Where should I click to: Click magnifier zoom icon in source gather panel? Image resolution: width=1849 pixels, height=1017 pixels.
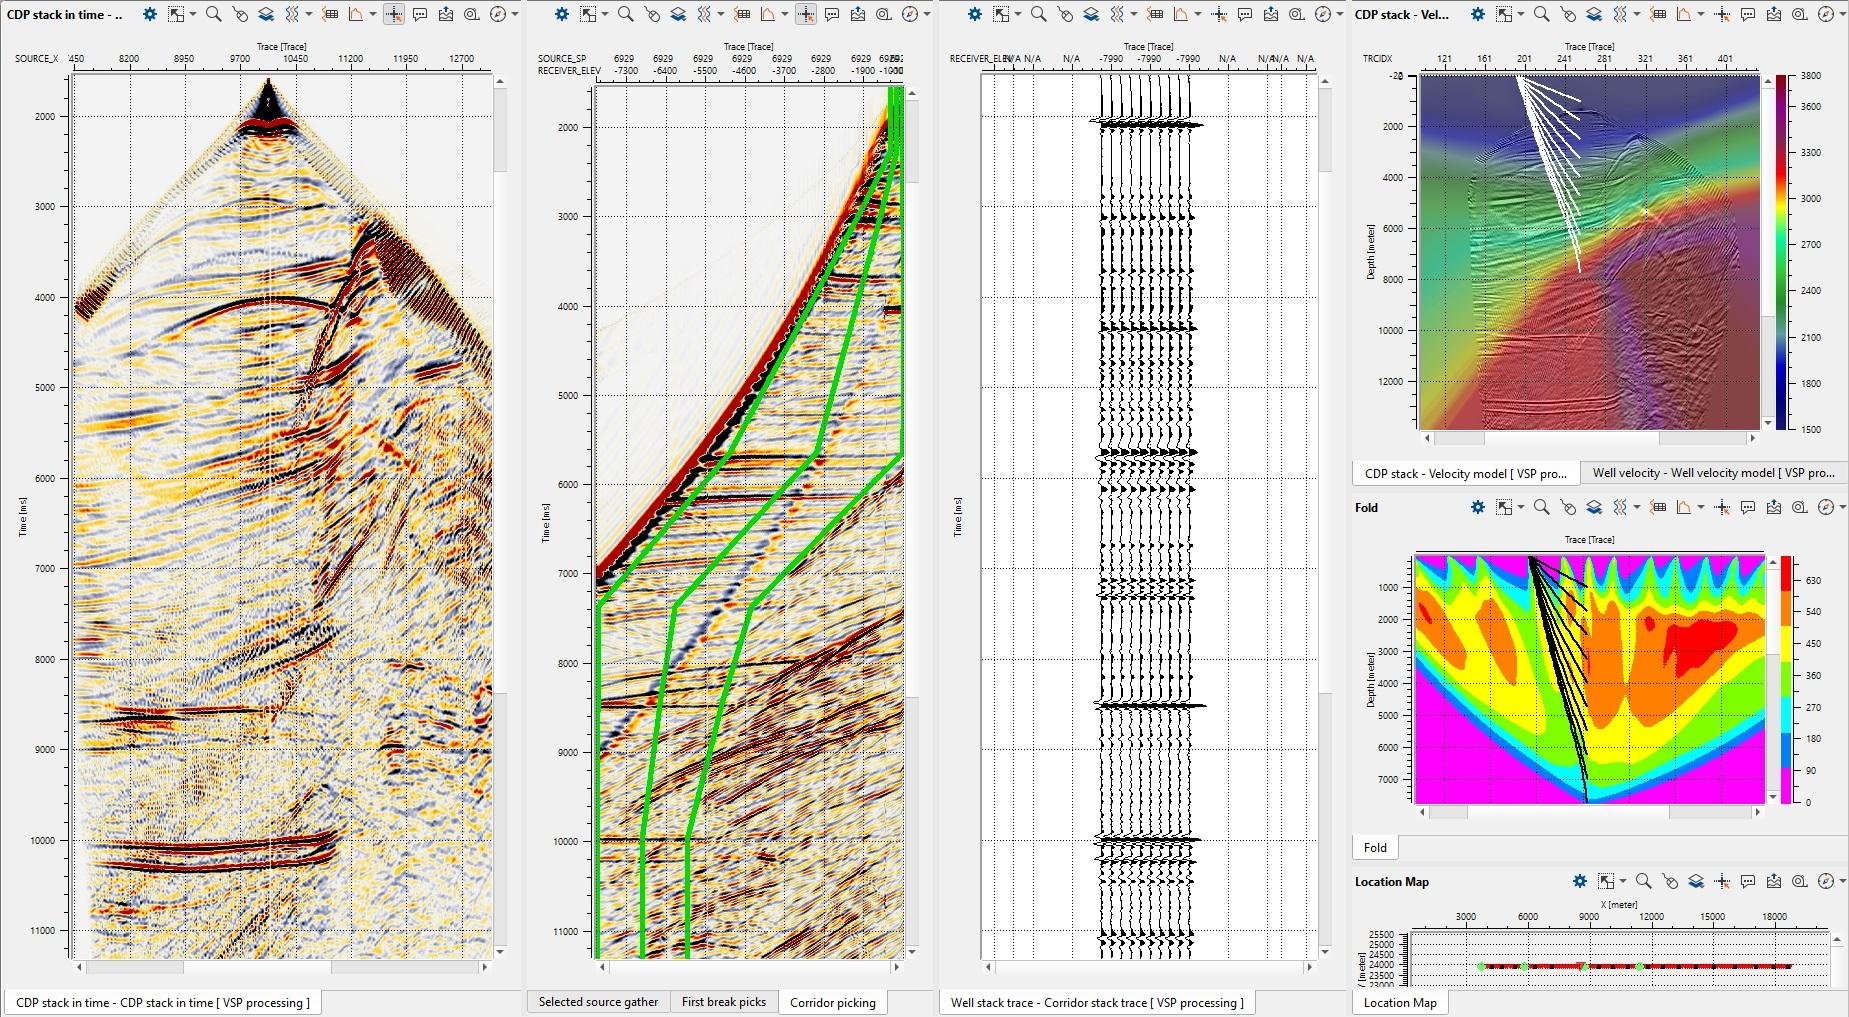tap(625, 15)
